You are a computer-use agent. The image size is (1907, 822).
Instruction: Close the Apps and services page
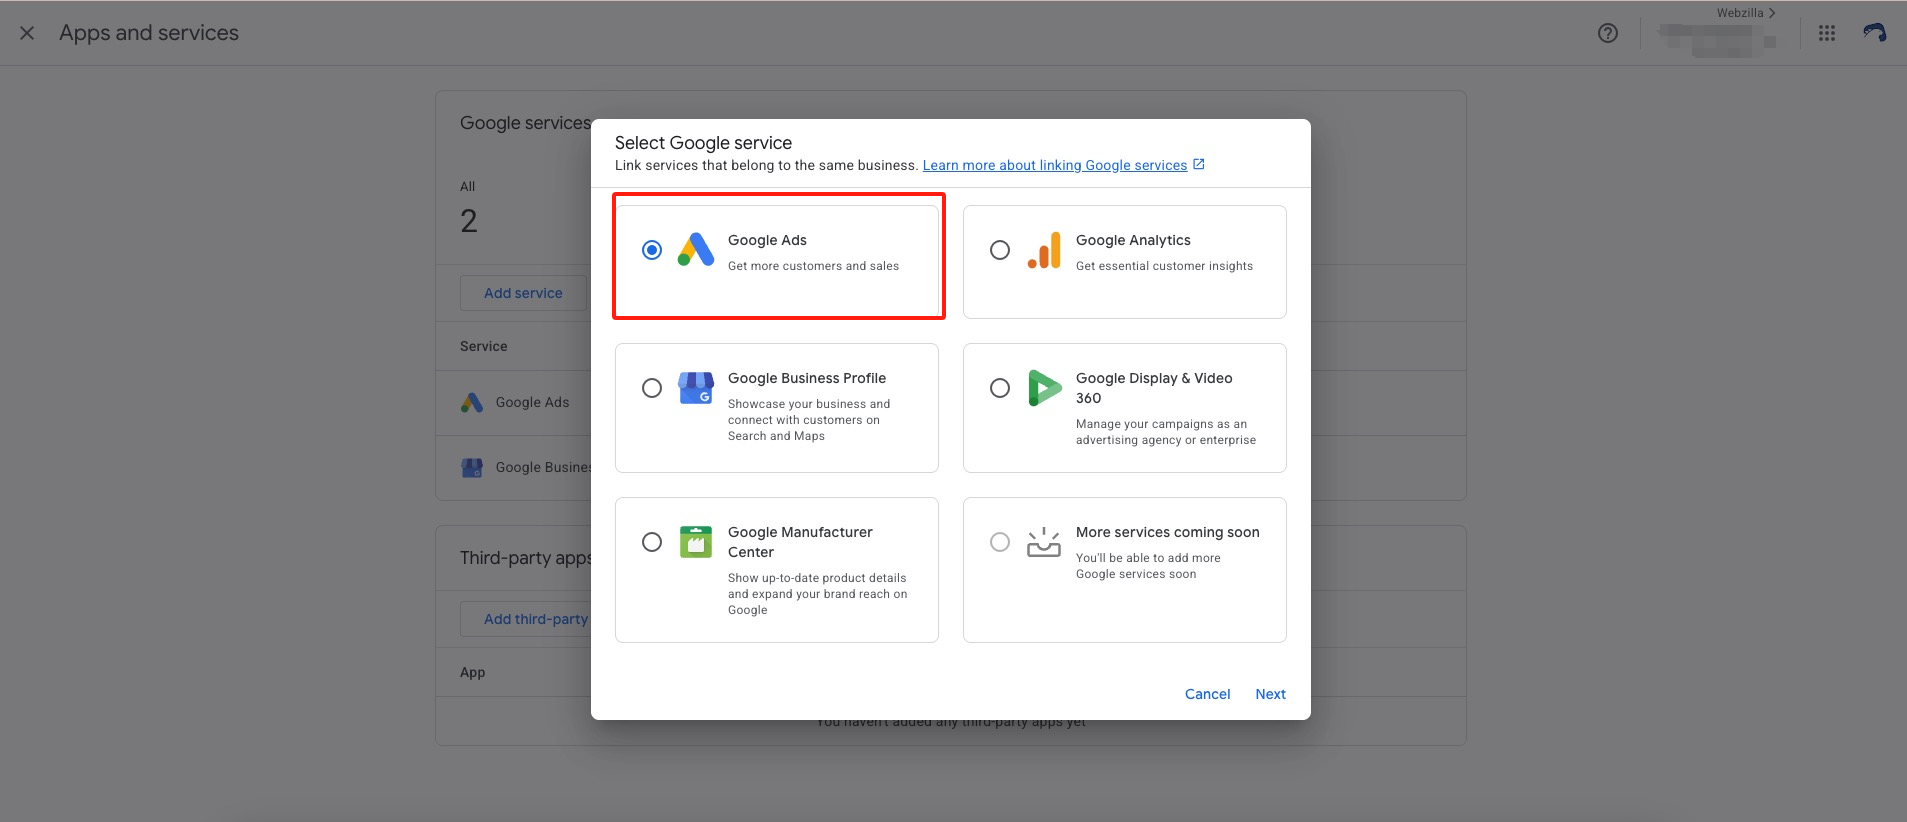pyautogui.click(x=27, y=33)
